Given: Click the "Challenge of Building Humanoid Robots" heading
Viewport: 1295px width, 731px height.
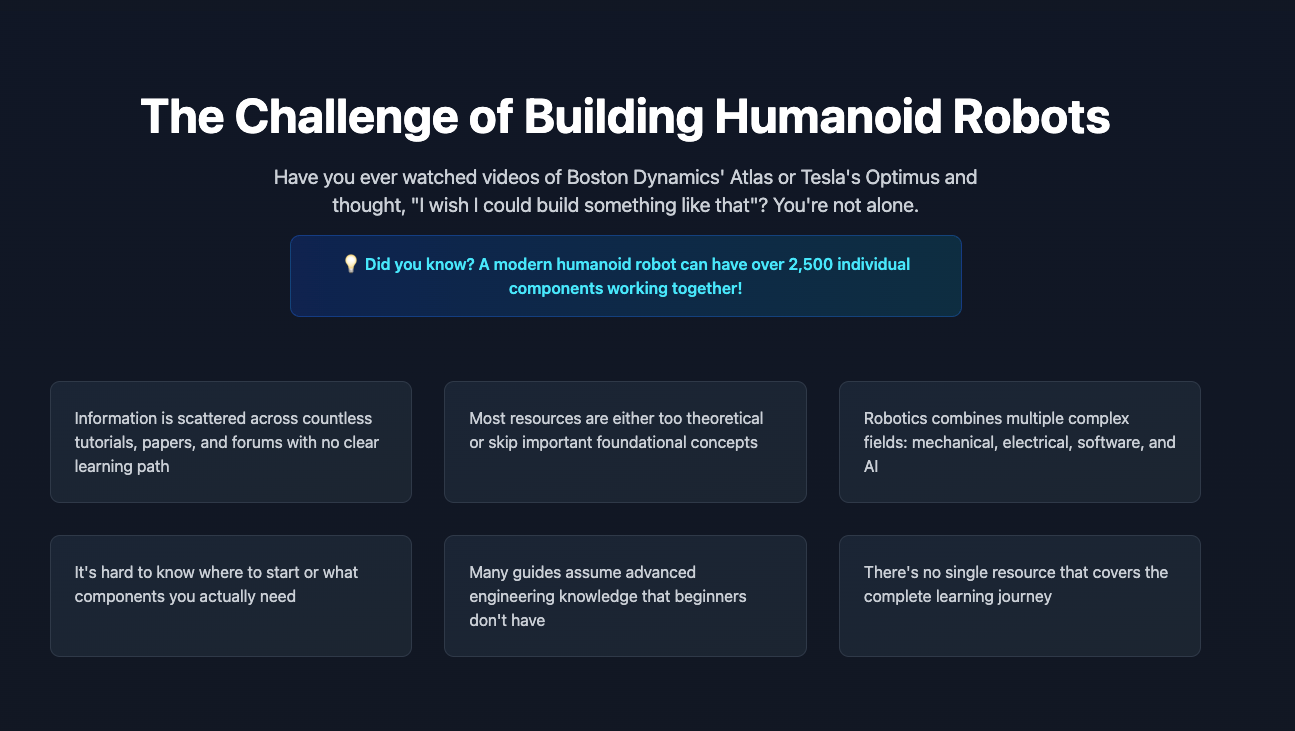Looking at the screenshot, I should (625, 117).
